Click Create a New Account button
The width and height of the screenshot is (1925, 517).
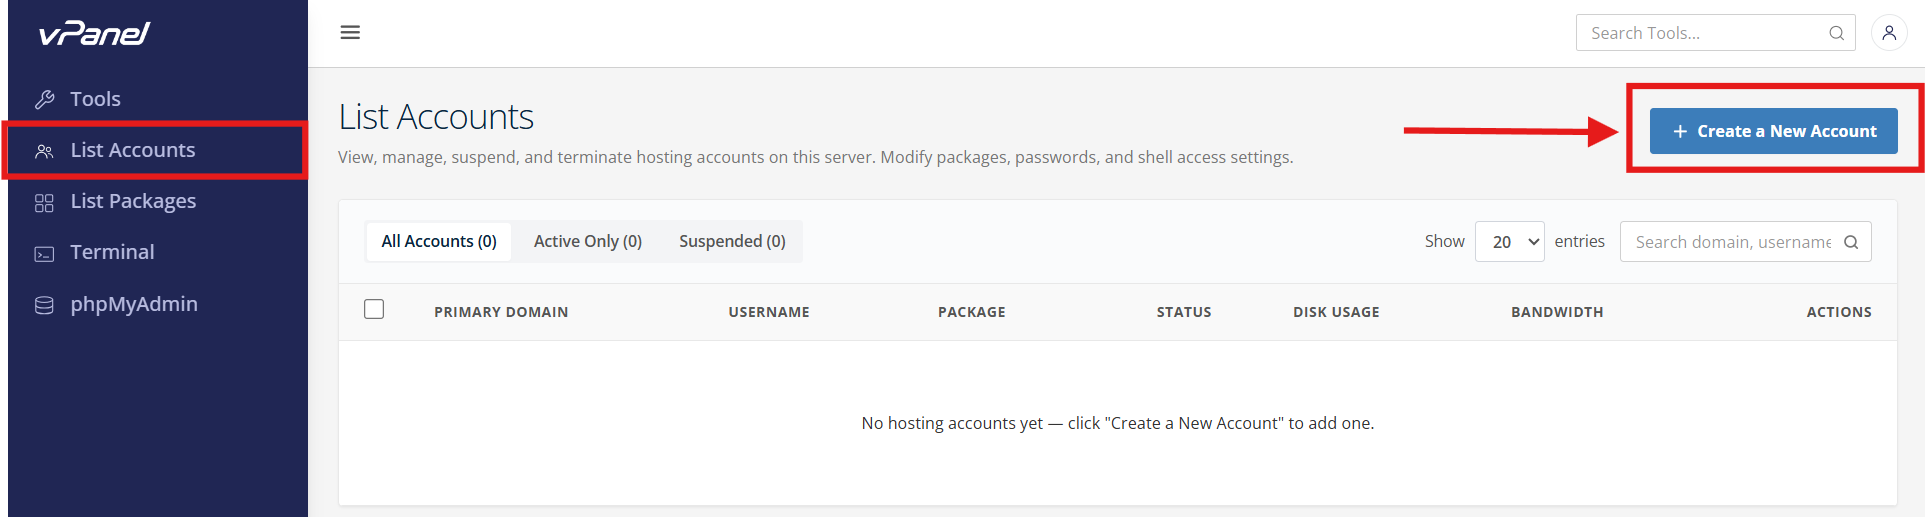(x=1773, y=131)
